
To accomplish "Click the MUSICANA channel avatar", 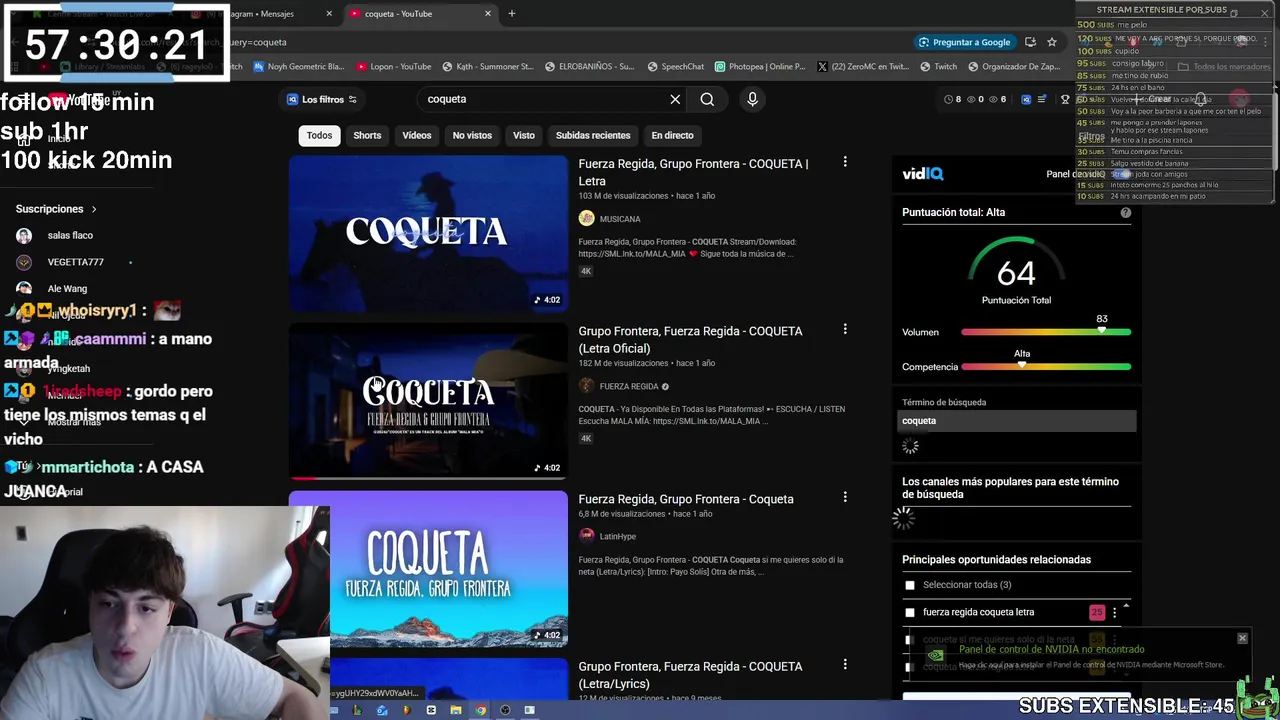I will 586,218.
